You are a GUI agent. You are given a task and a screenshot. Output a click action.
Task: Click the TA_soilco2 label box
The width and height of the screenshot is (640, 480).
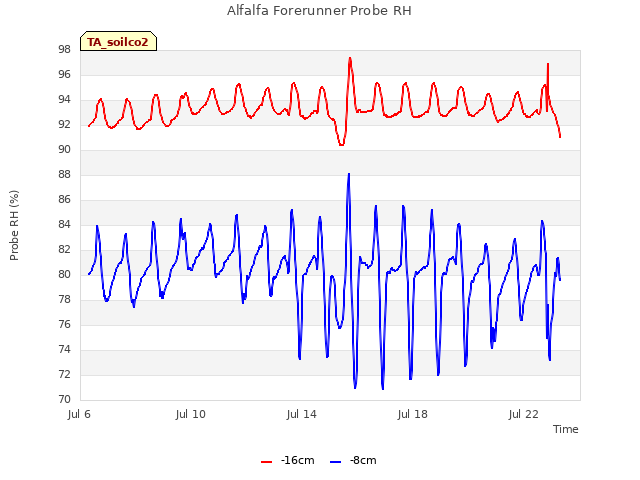(x=118, y=41)
